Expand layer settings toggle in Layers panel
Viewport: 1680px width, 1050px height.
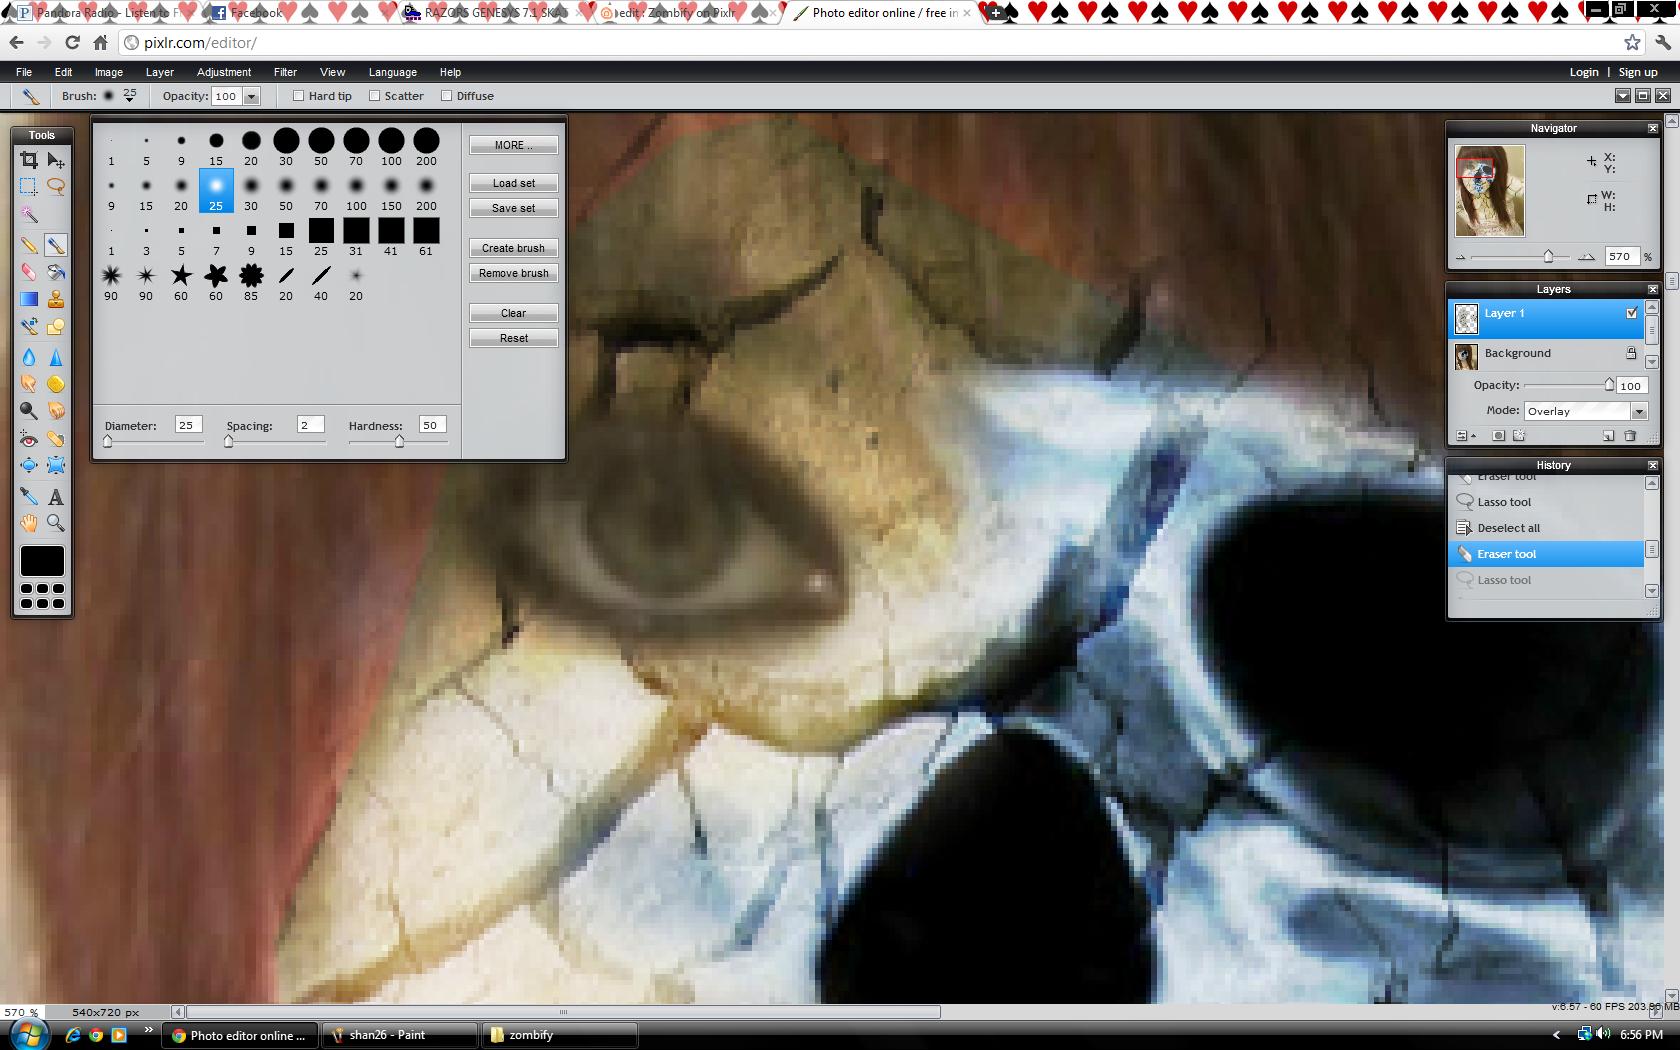coord(1466,436)
